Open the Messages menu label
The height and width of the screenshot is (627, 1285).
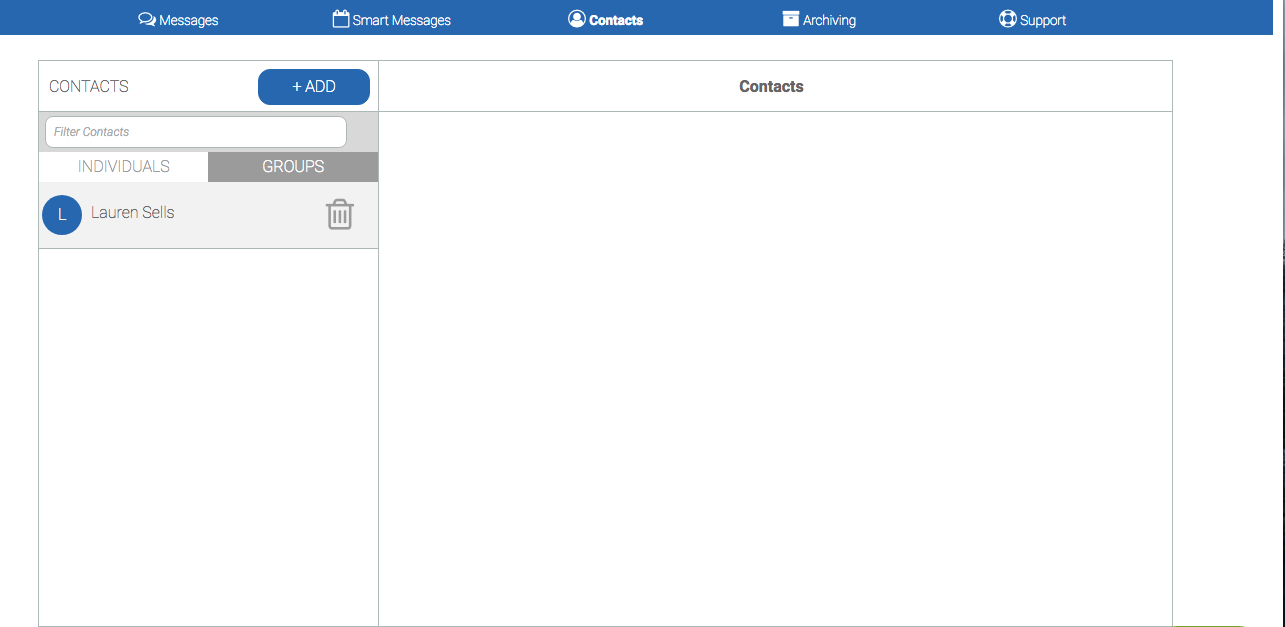pos(189,20)
